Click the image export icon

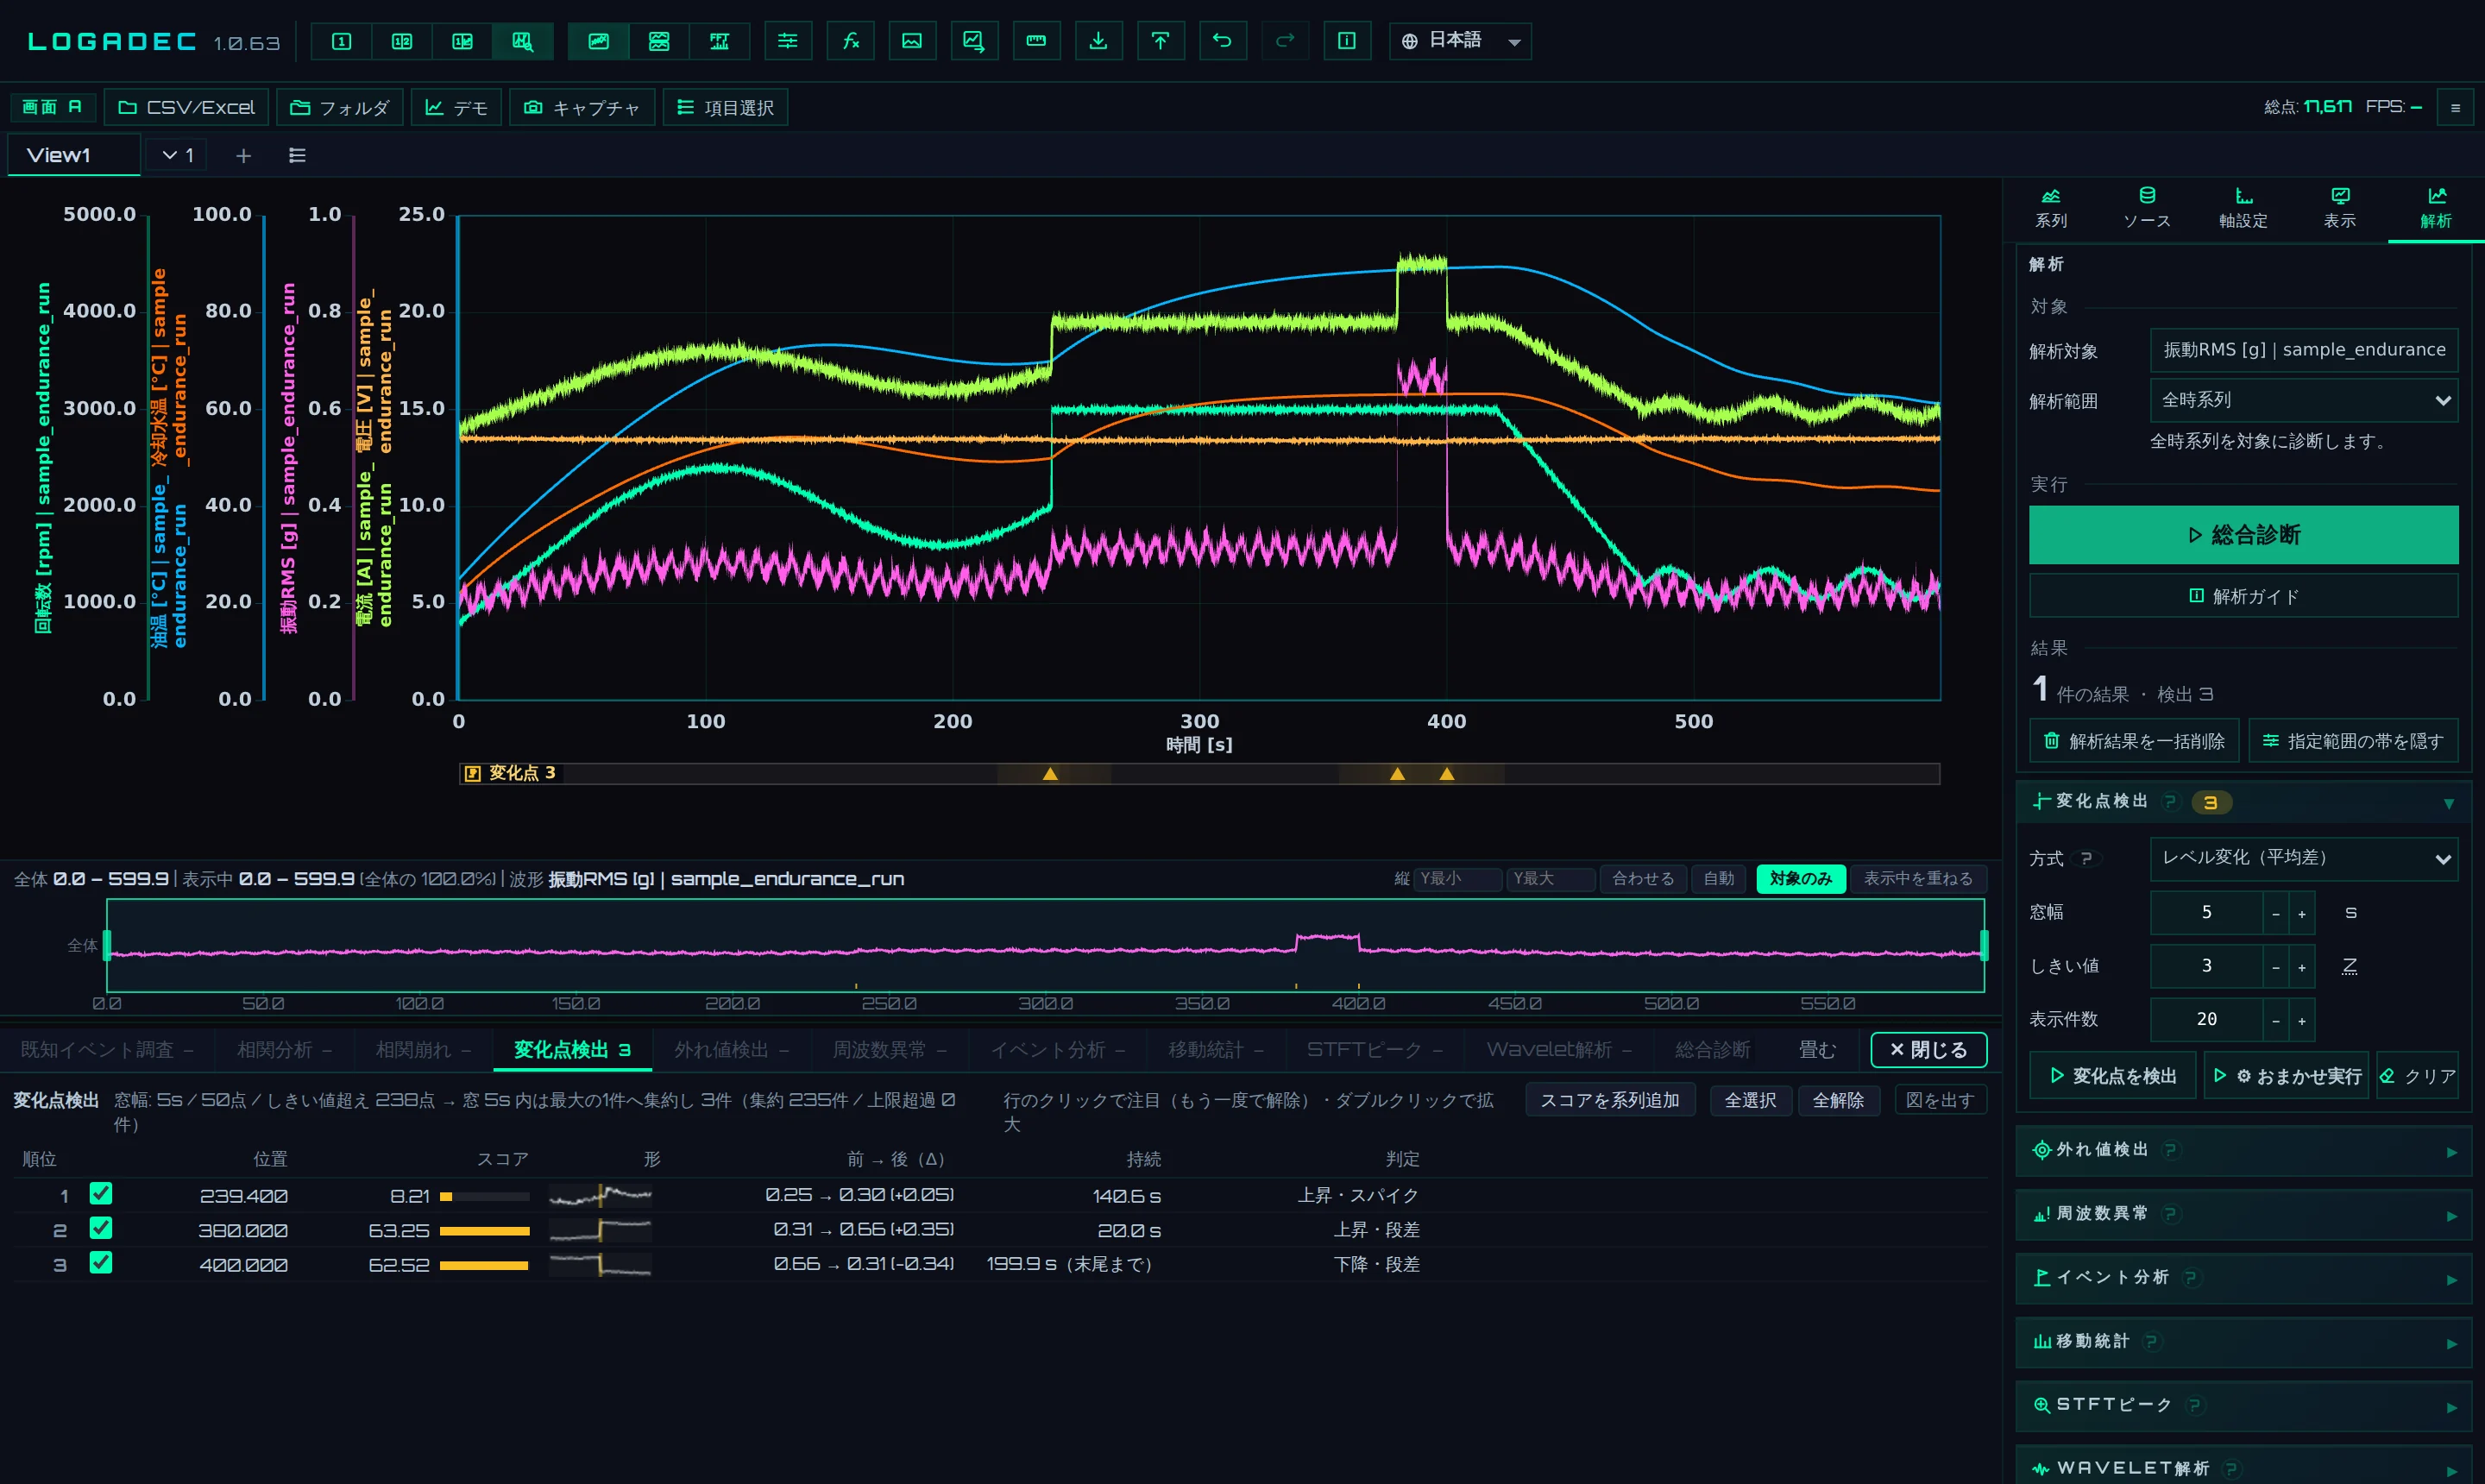coord(912,41)
